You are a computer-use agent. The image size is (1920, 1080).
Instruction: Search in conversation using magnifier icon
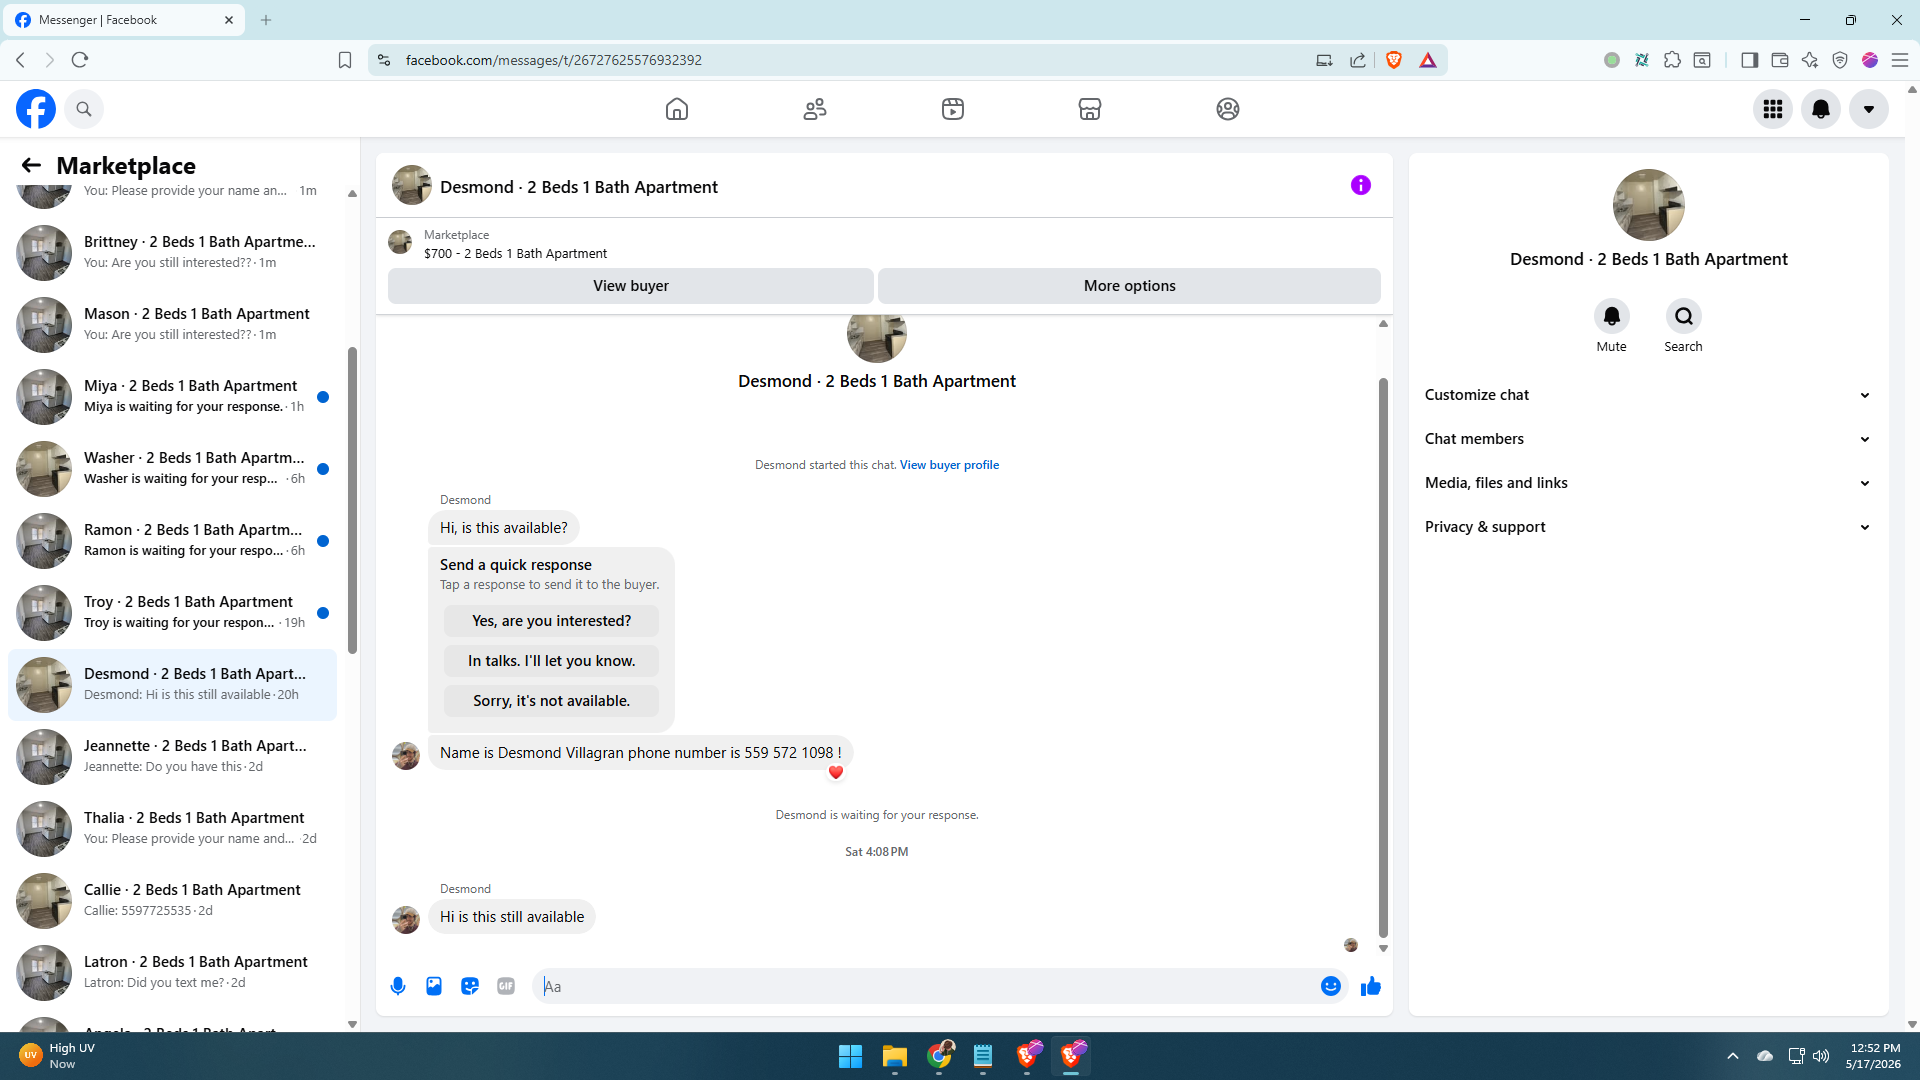coord(1683,316)
